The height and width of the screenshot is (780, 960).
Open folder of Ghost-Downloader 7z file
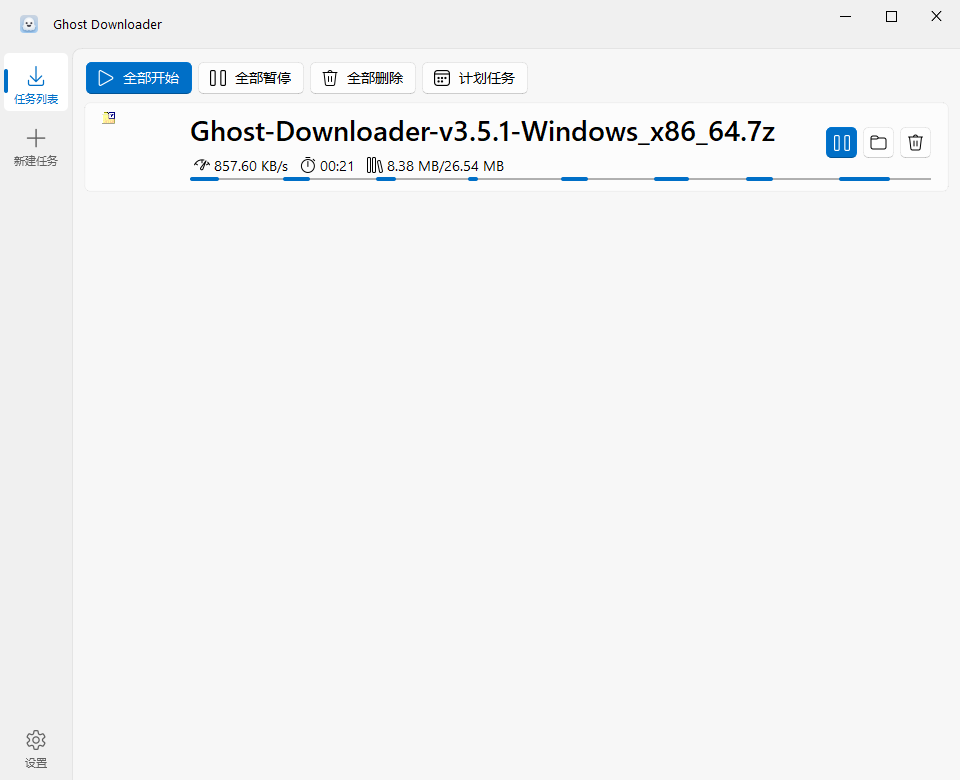pyautogui.click(x=878, y=143)
